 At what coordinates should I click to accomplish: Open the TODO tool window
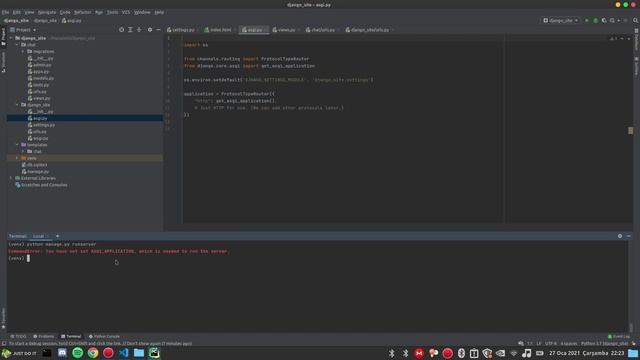18,336
